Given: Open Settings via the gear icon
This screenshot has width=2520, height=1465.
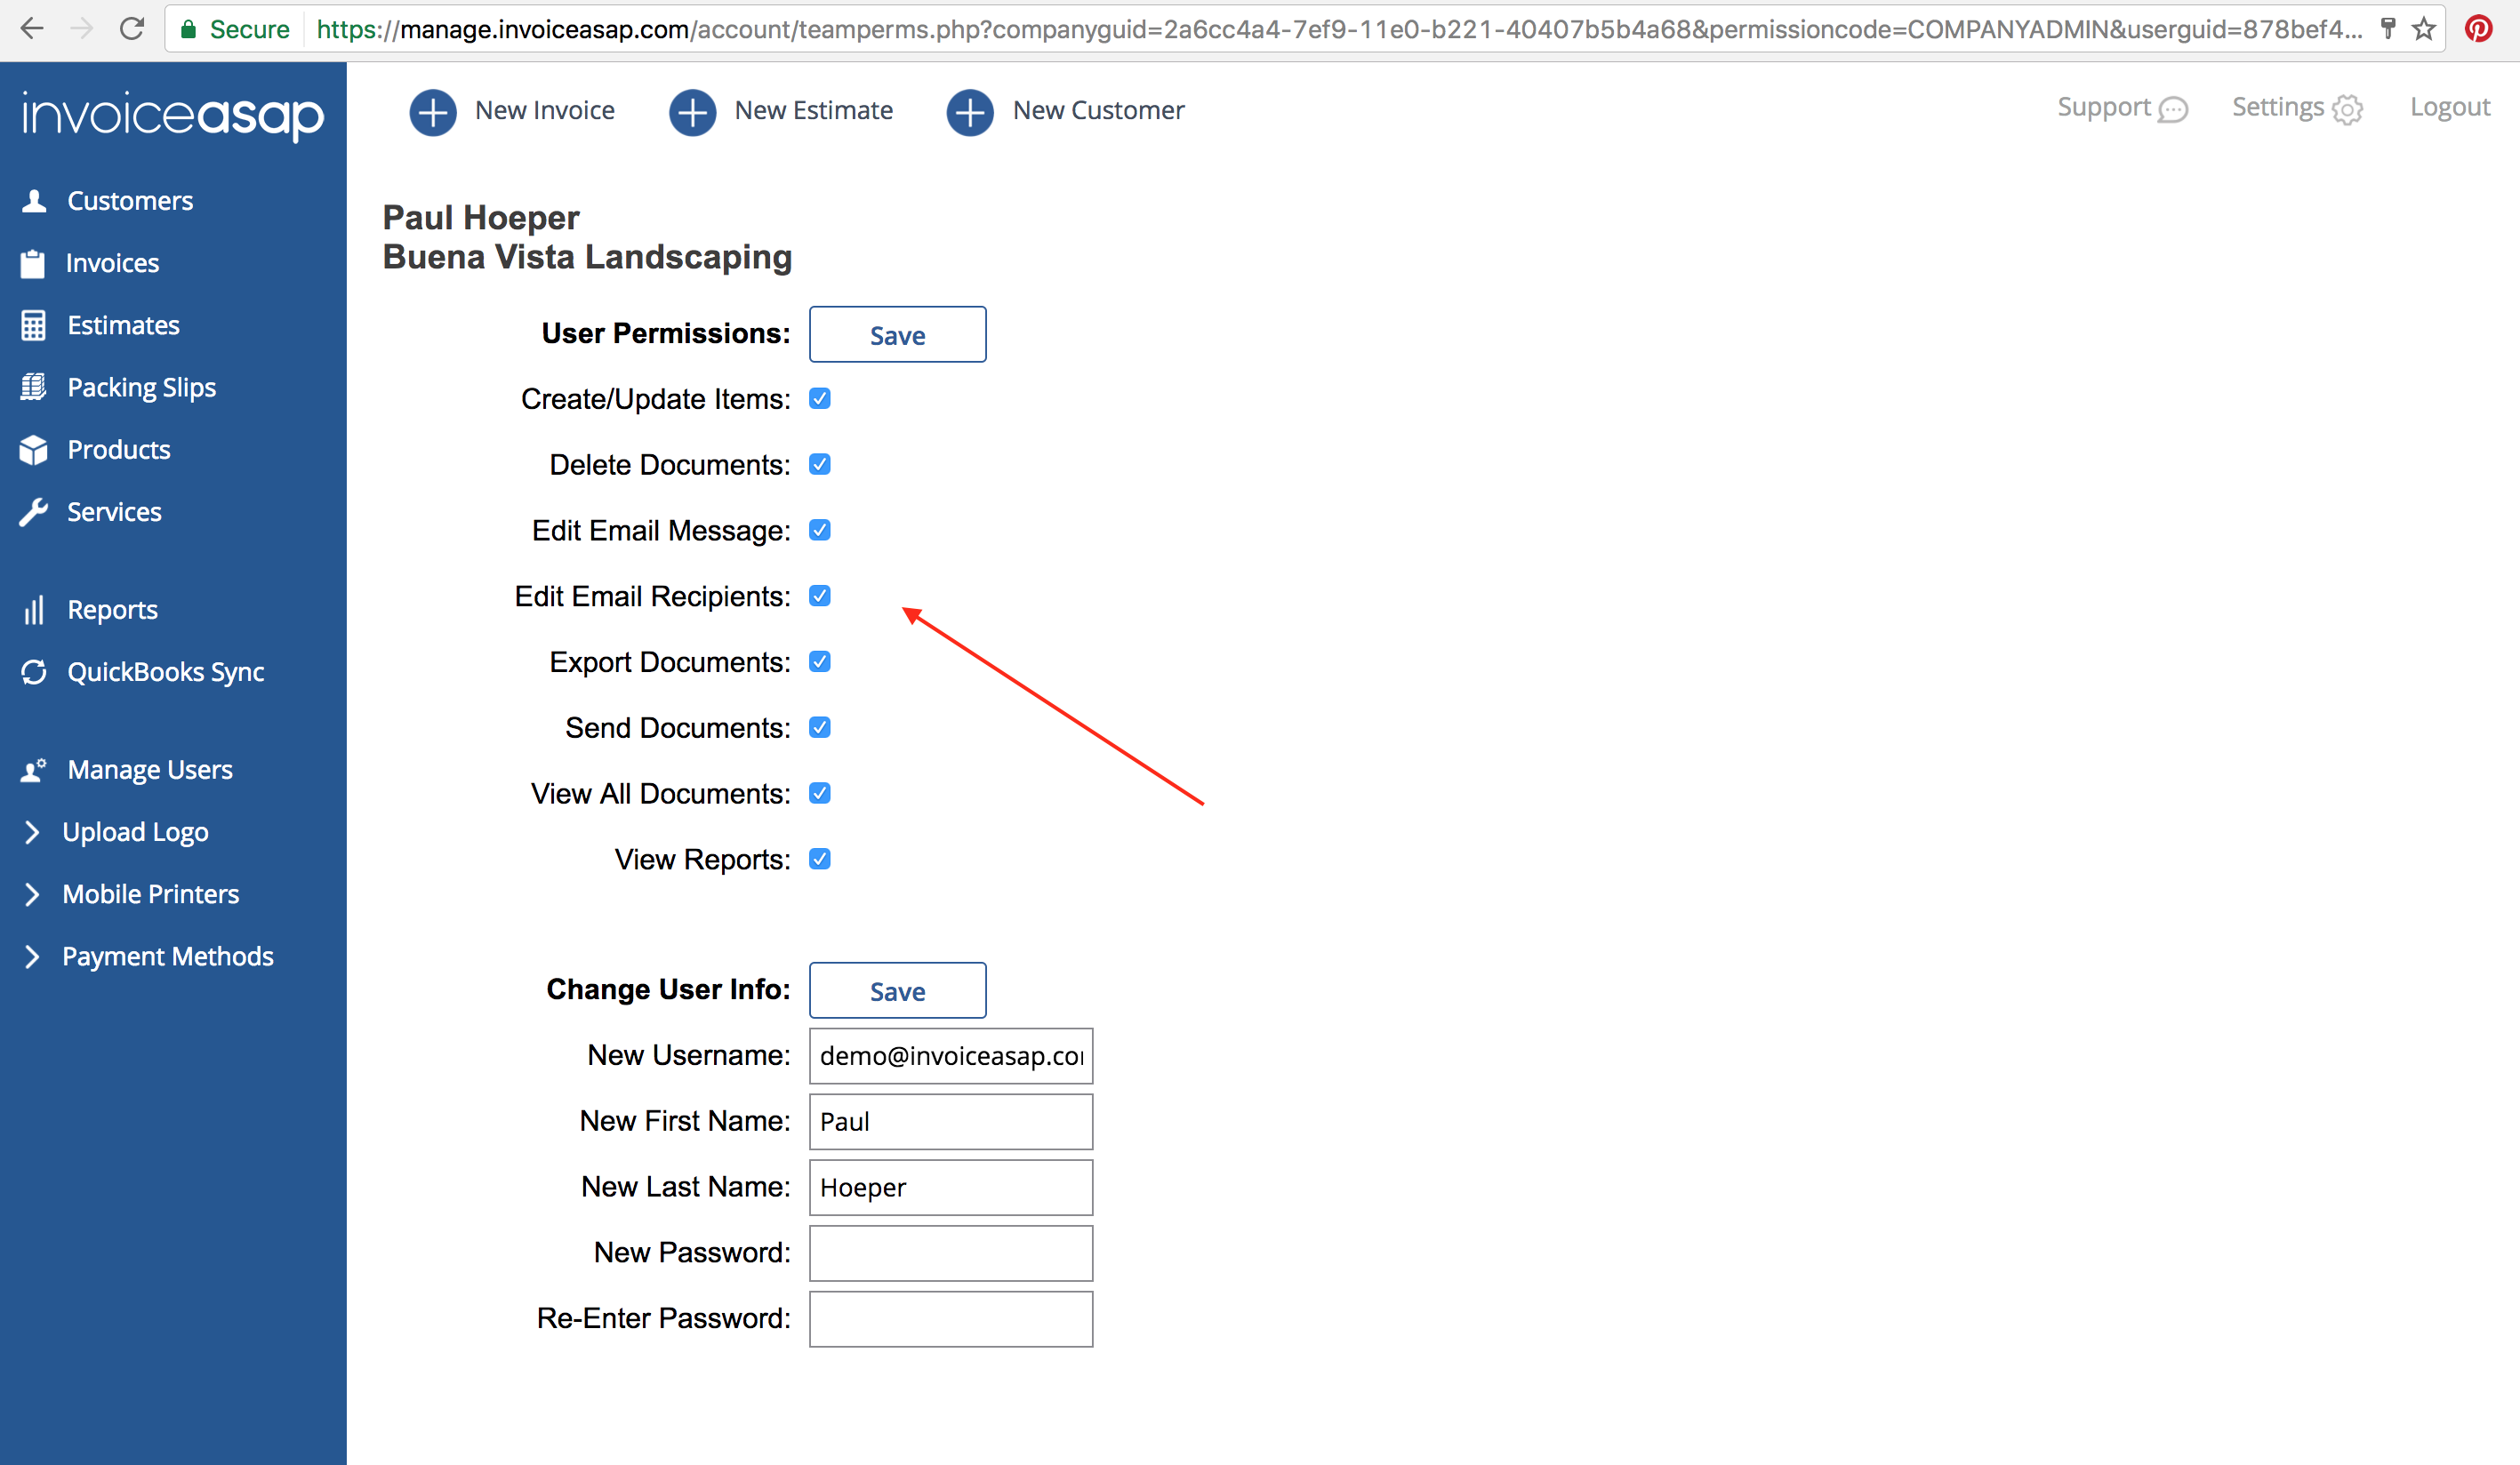Looking at the screenshot, I should pyautogui.click(x=2347, y=109).
